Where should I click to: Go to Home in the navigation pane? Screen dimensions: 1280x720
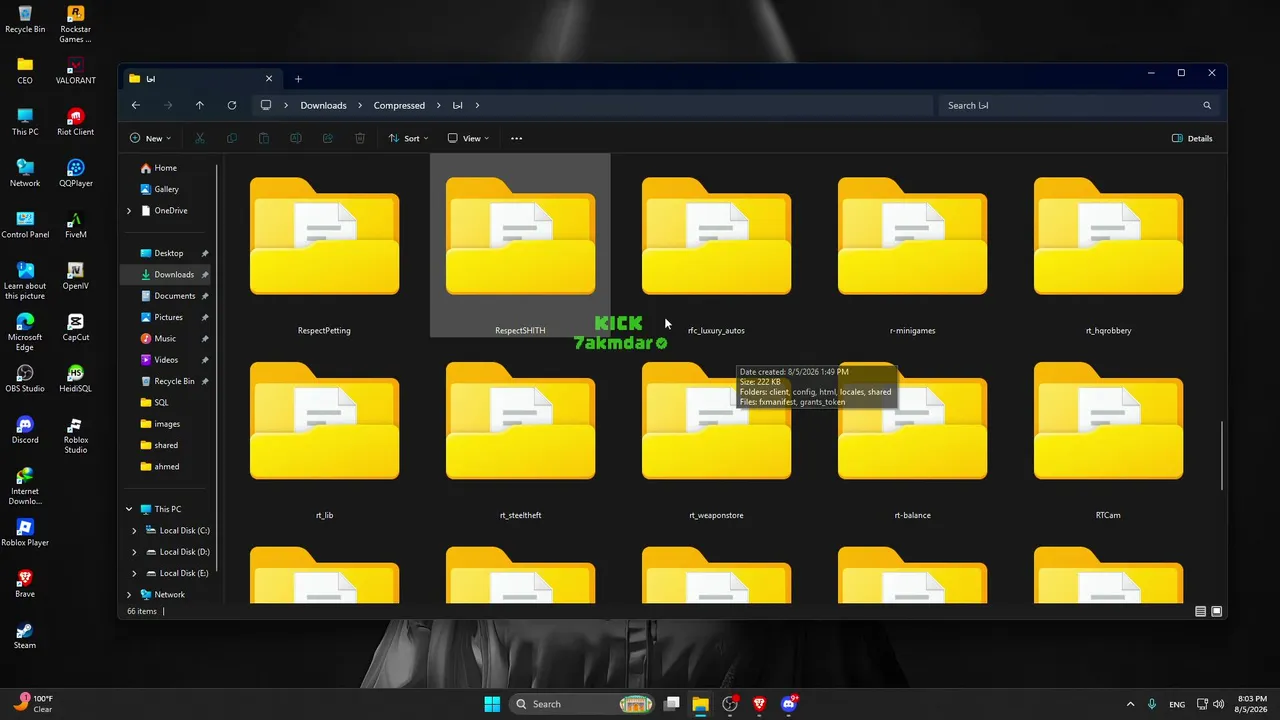pos(166,168)
